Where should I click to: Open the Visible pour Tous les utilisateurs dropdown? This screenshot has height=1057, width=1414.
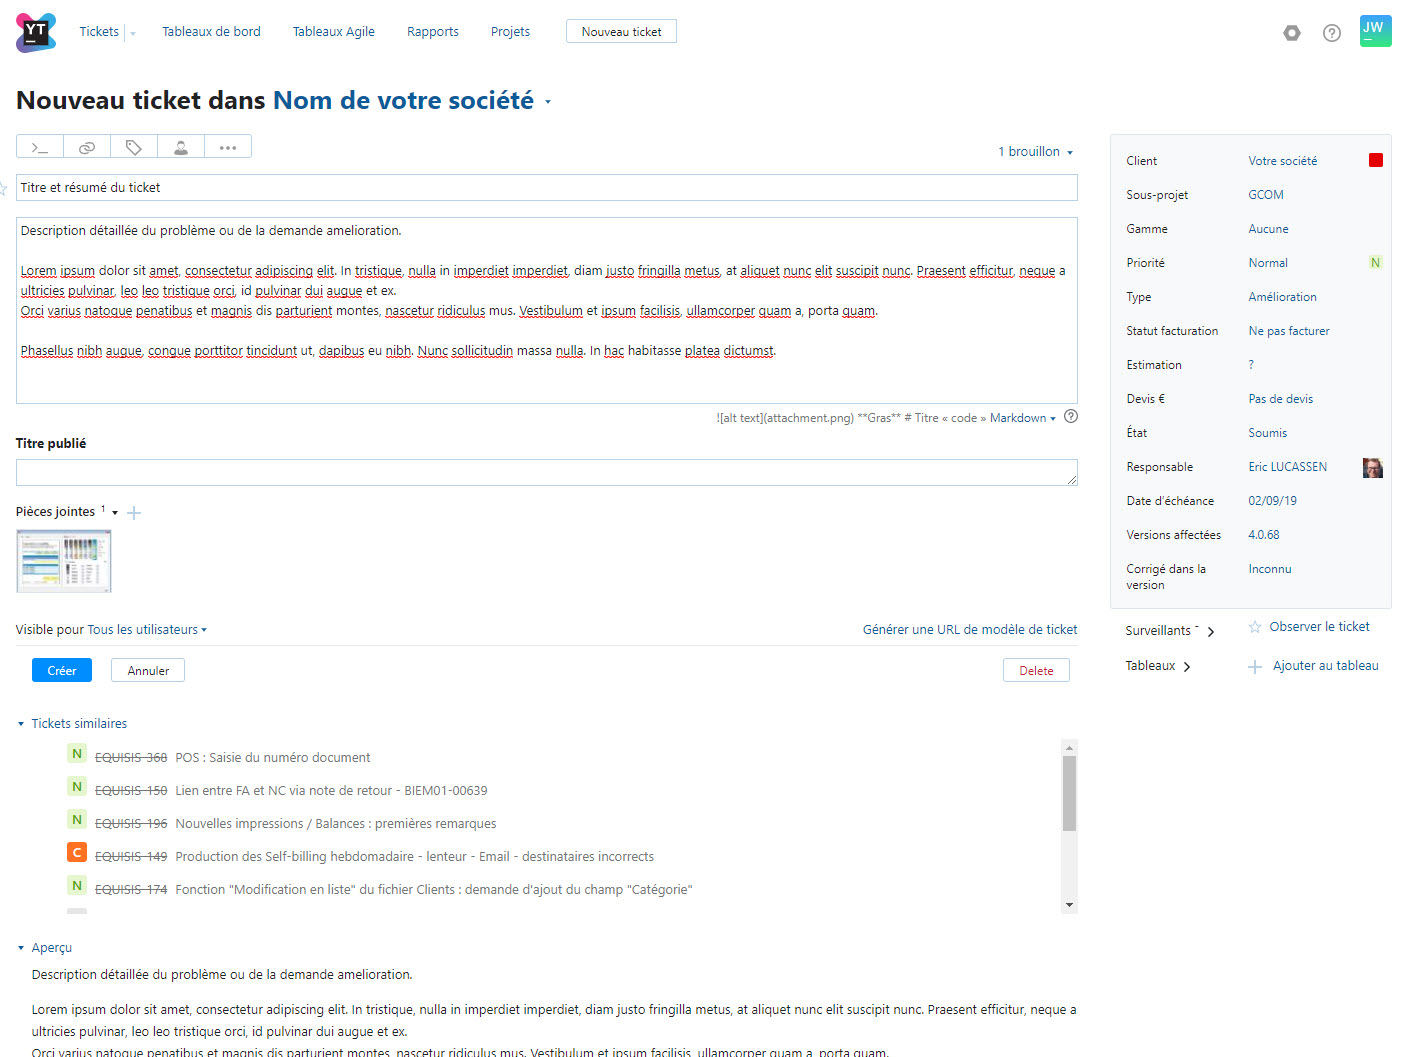tap(146, 630)
